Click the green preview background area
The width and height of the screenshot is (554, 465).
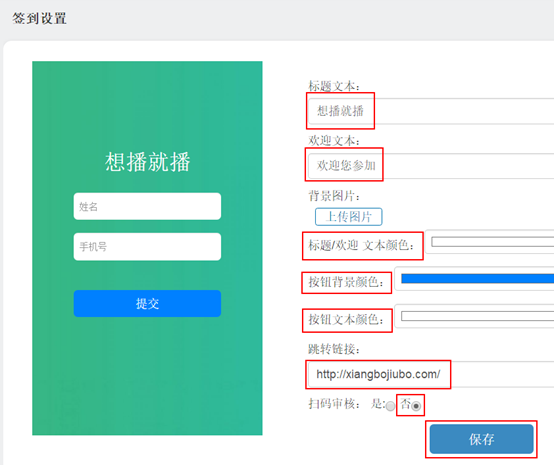click(147, 371)
